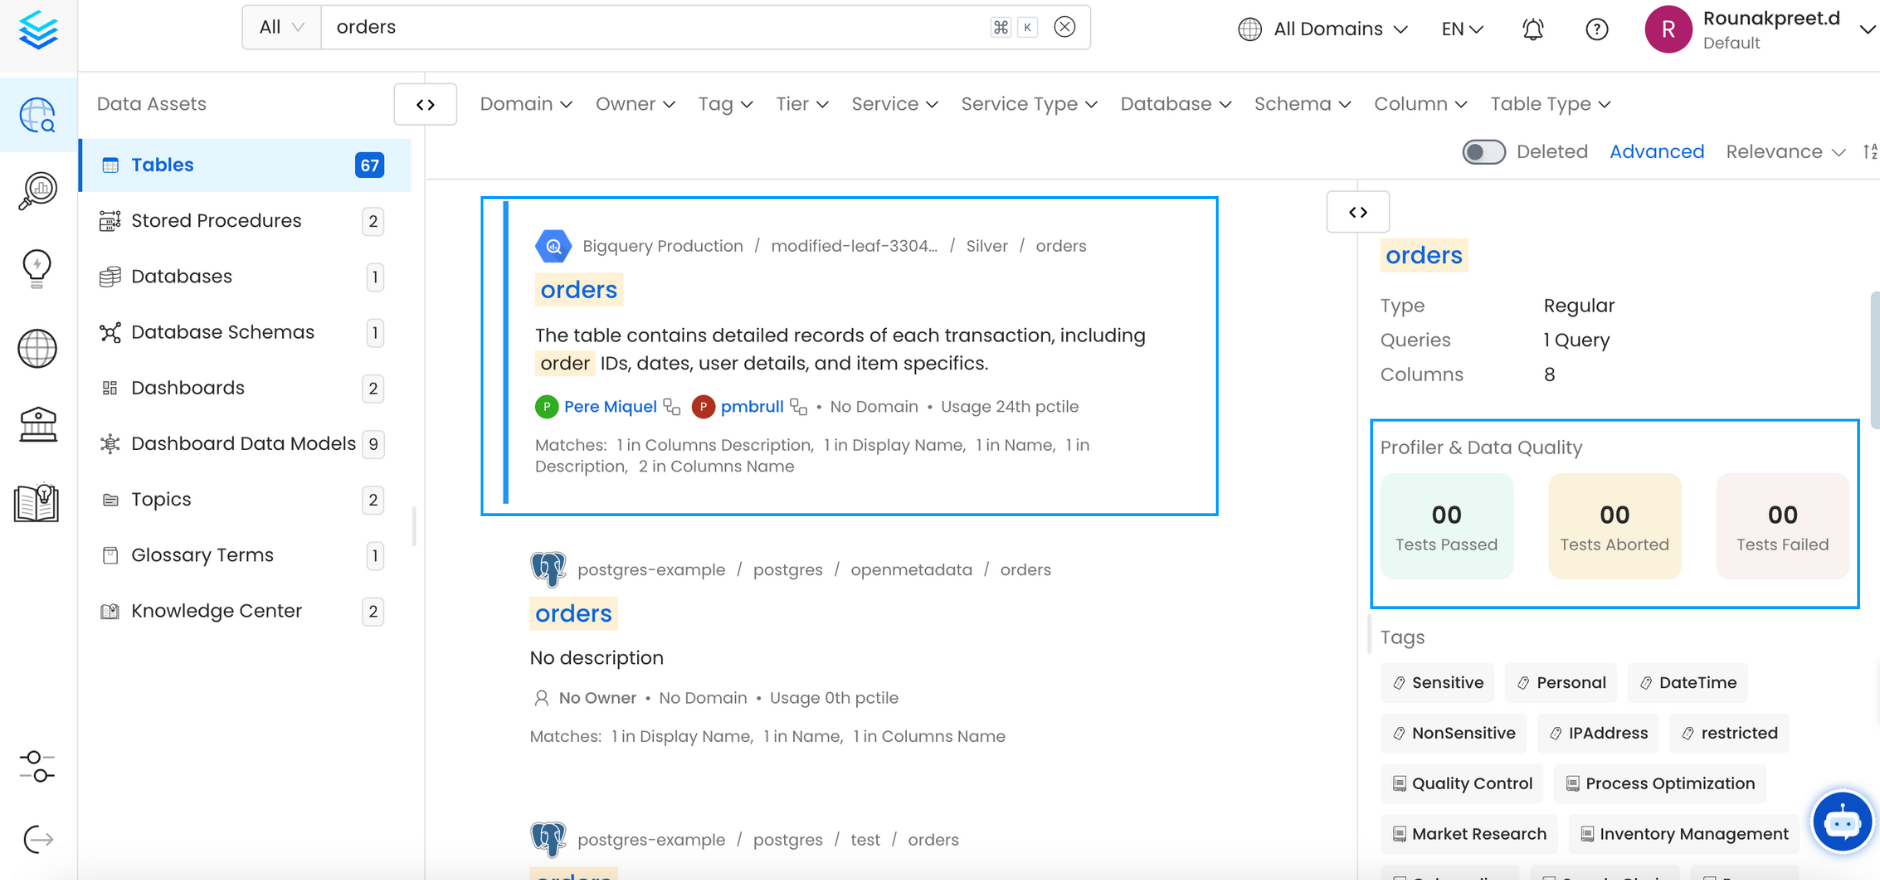The image size is (1880, 880).
Task: Open the Knowledge book sidebar icon
Action: 37,503
